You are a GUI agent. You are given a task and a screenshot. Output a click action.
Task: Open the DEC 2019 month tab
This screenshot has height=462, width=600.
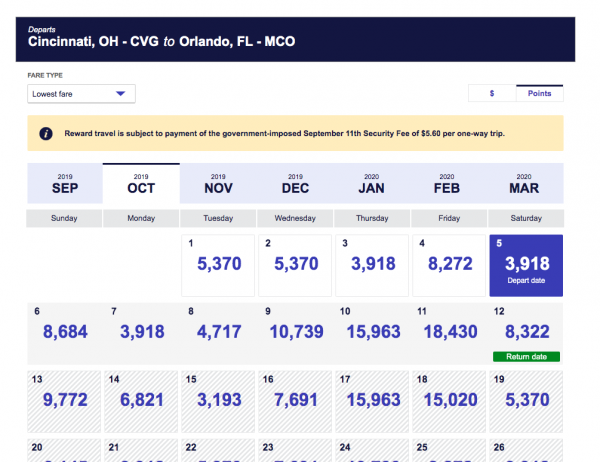point(295,183)
